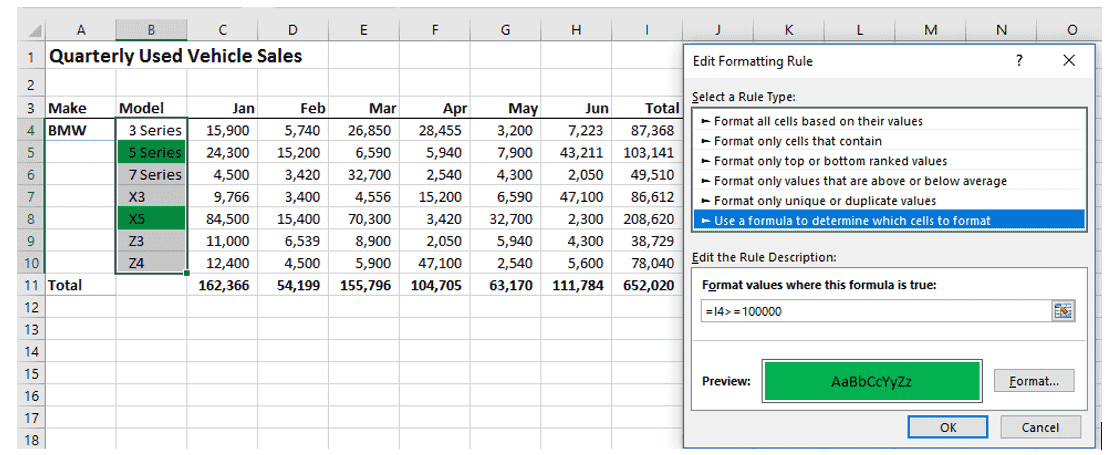This screenshot has height=455, width=1105.
Task: Click the 49,510 total cell
Action: (646, 174)
